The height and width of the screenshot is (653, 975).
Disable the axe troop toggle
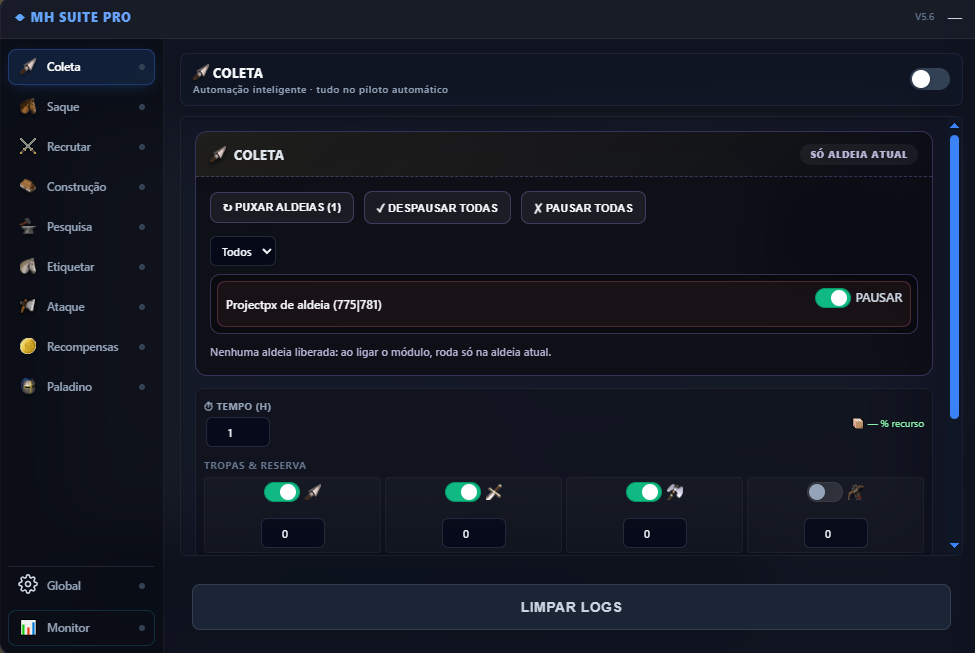pos(644,492)
